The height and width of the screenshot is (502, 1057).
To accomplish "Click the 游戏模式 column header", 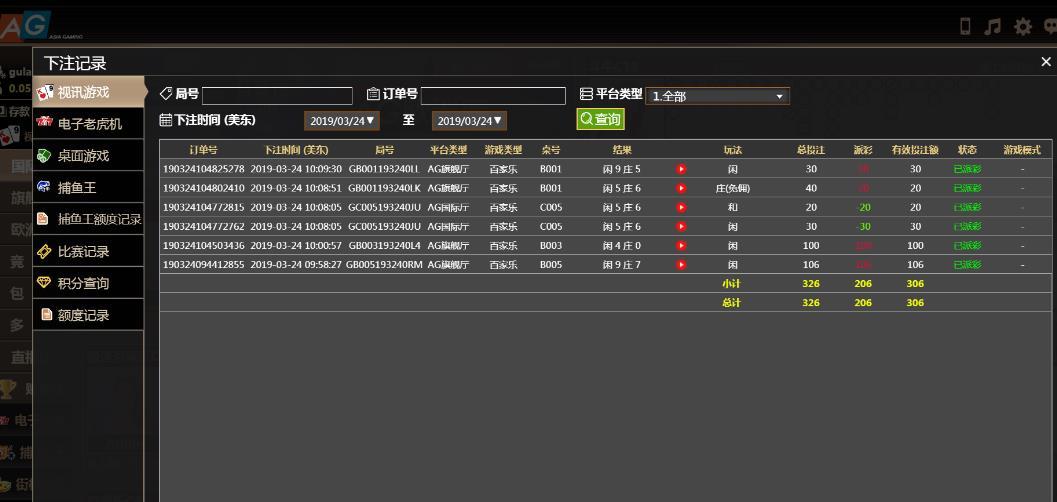I will click(x=1022, y=150).
